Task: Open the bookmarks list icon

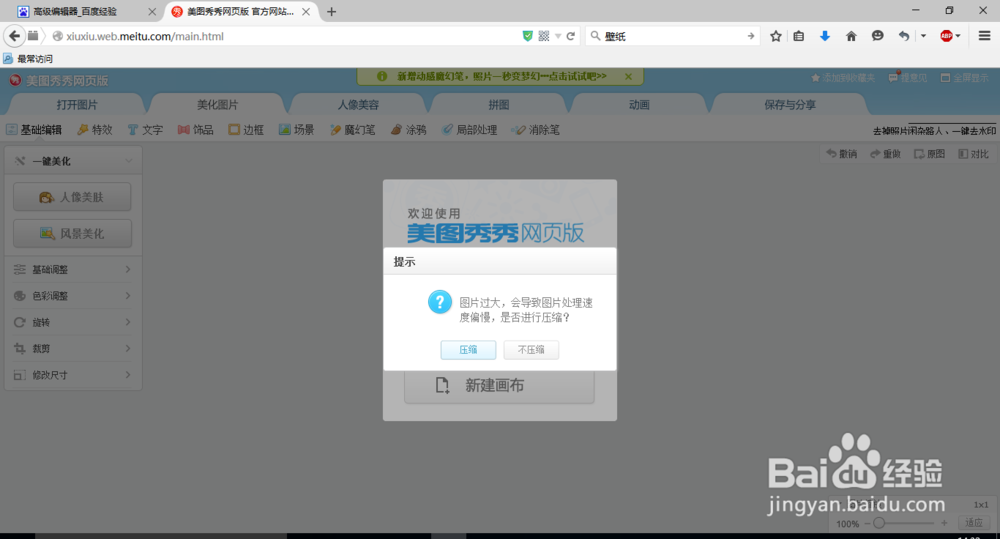Action: click(798, 36)
